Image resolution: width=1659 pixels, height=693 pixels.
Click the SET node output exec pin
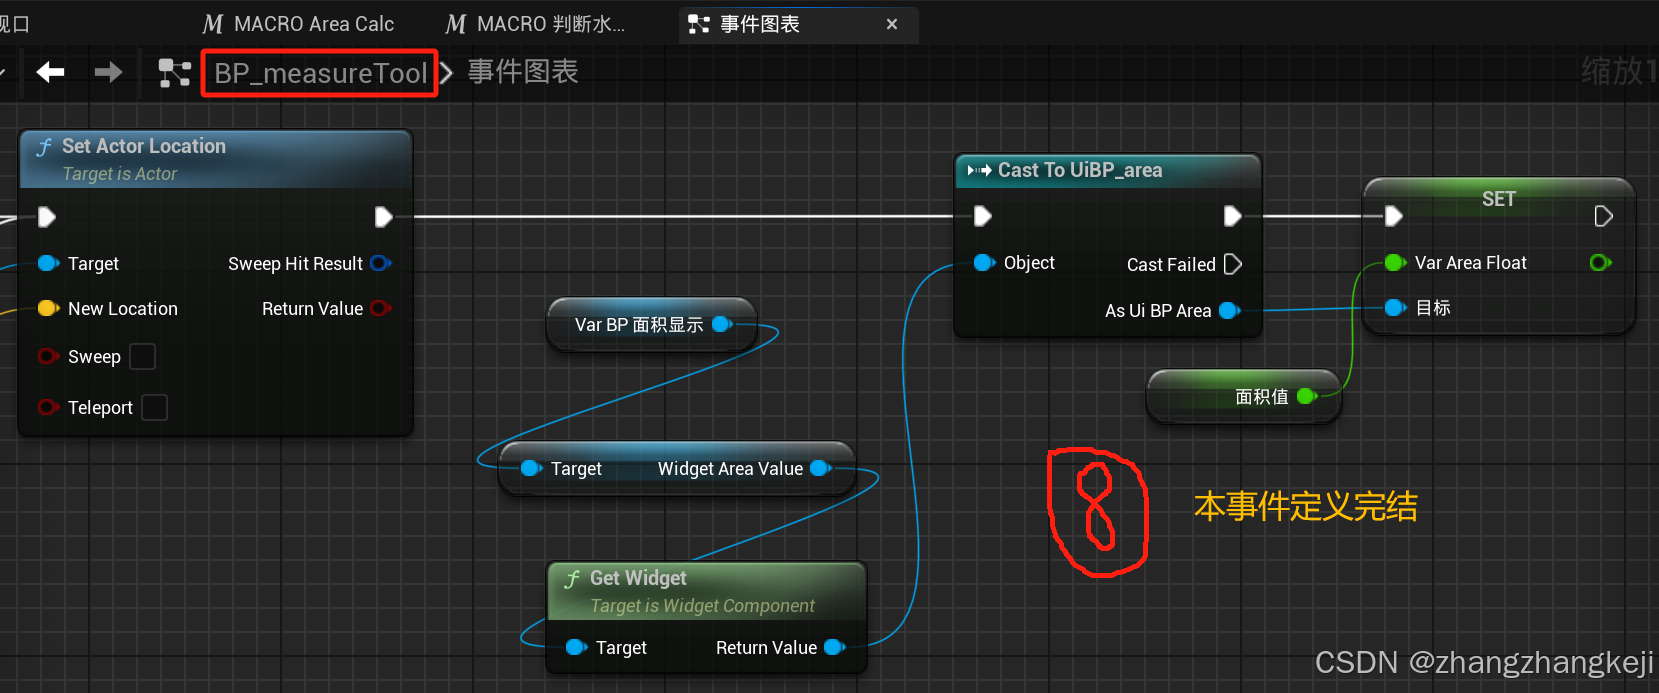tap(1603, 216)
